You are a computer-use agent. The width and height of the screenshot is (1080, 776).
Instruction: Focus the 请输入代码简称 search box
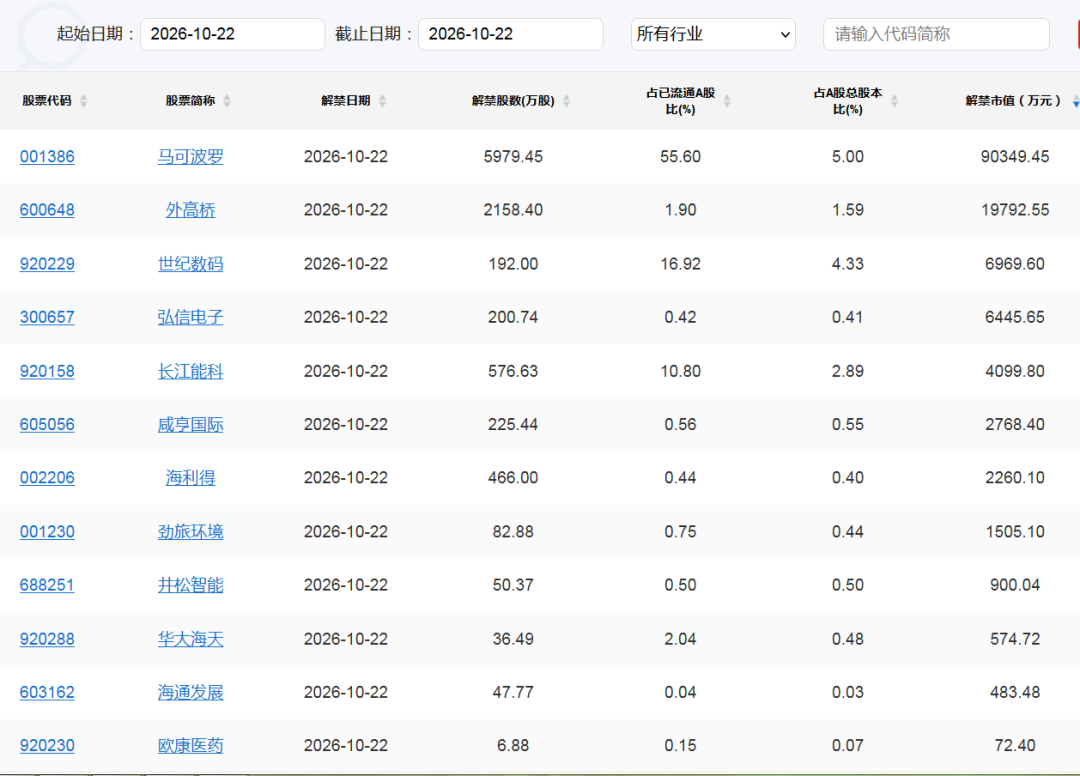point(936,34)
